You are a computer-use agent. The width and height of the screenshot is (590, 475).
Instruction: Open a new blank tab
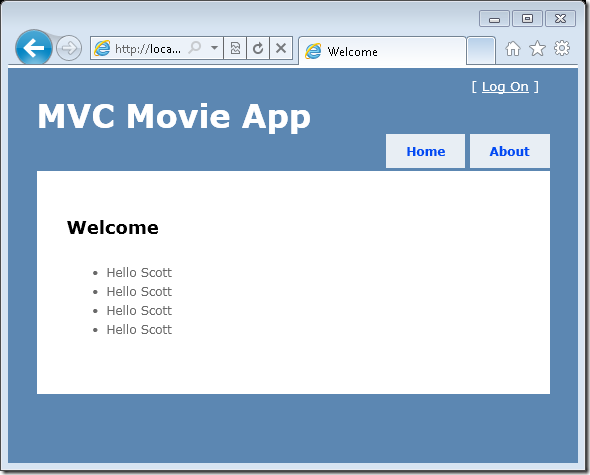pos(481,50)
